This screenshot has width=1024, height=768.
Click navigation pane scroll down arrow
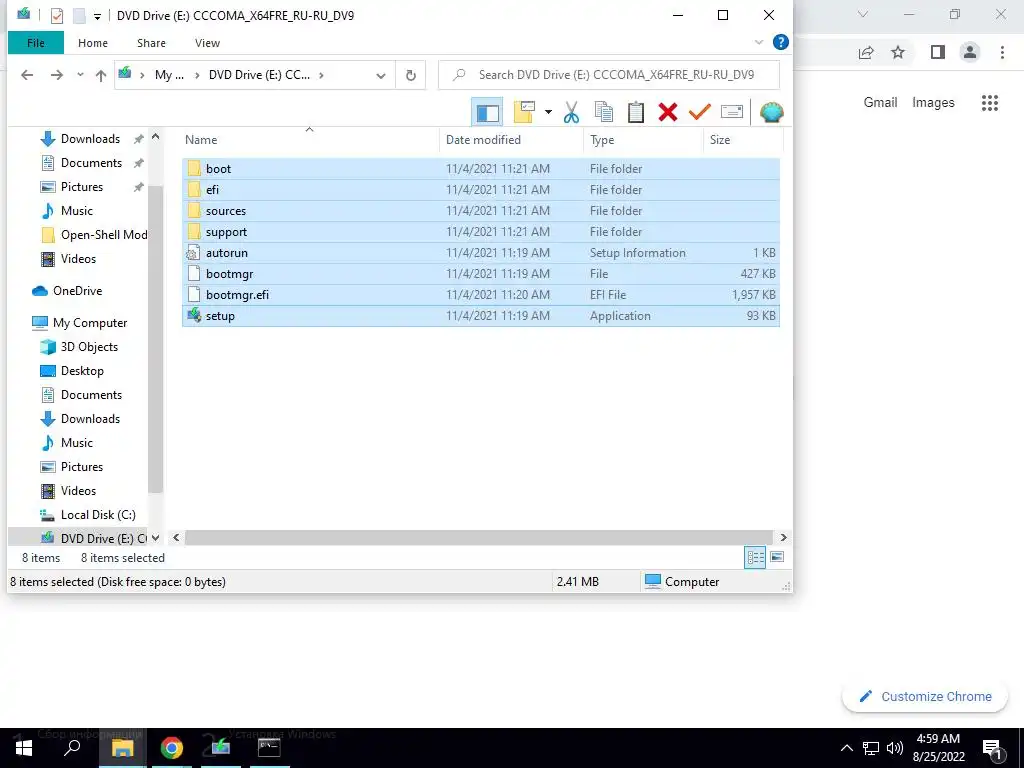(155, 538)
